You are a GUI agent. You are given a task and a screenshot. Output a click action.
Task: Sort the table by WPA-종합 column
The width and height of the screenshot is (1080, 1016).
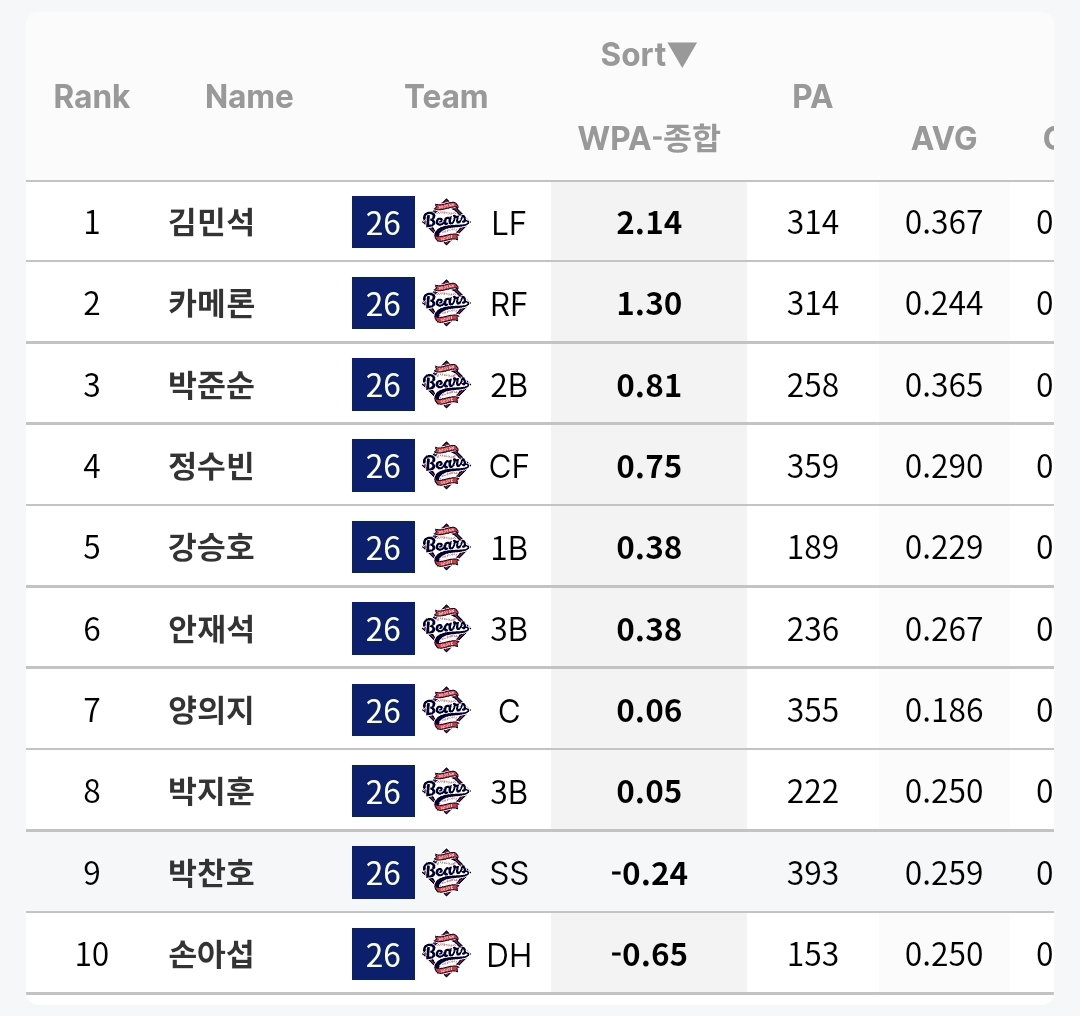[648, 138]
